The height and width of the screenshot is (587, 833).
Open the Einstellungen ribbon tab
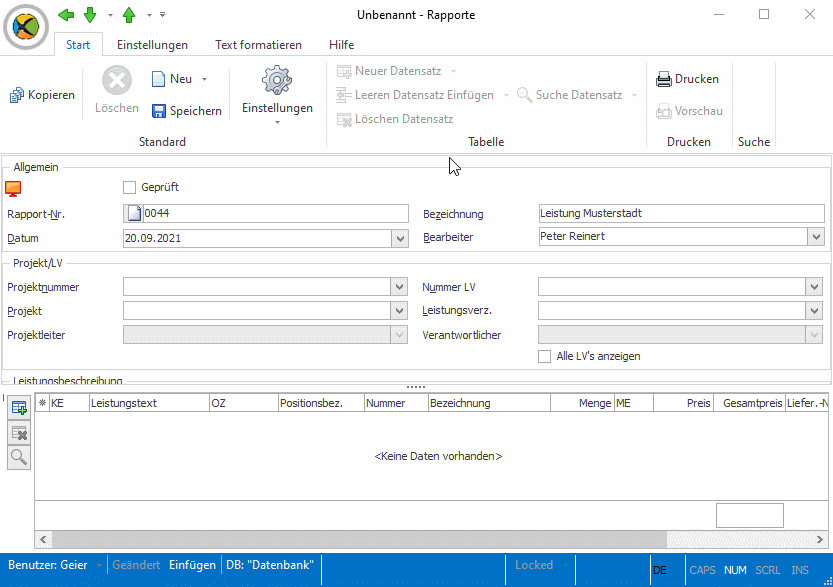(x=152, y=45)
